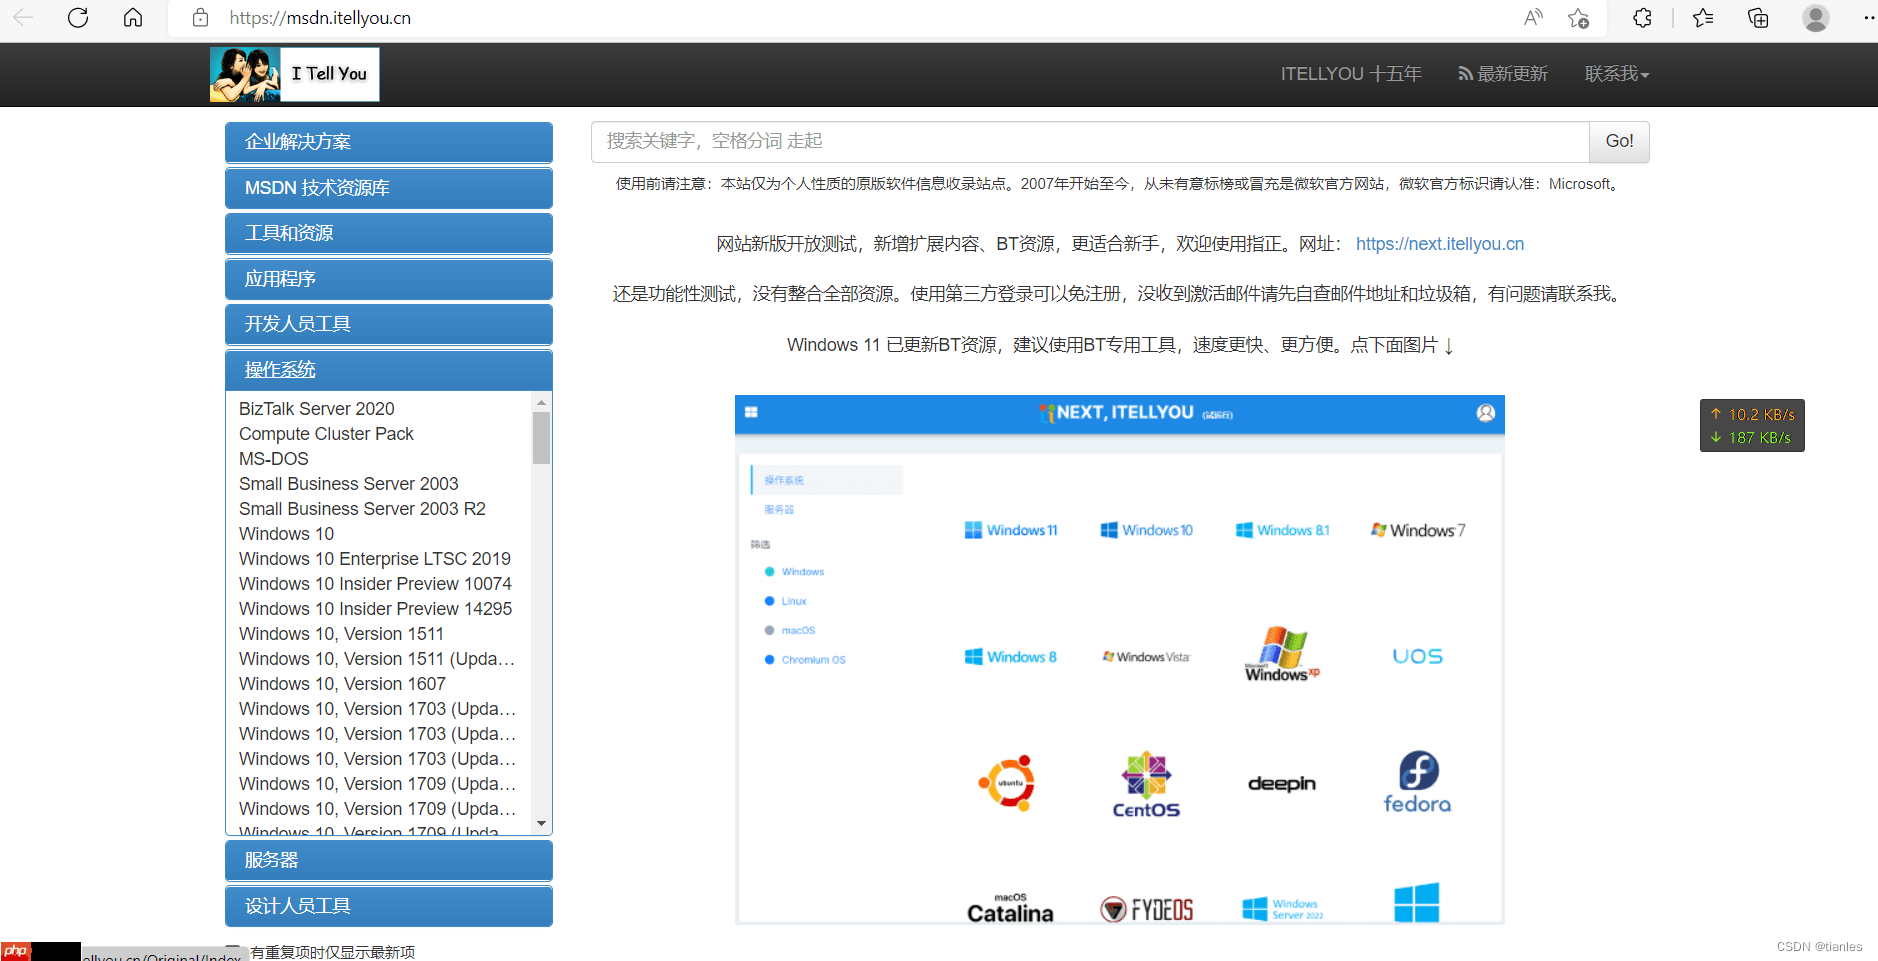The height and width of the screenshot is (961, 1878).
Task: Click the OS list scroll up arrow
Action: coord(541,402)
